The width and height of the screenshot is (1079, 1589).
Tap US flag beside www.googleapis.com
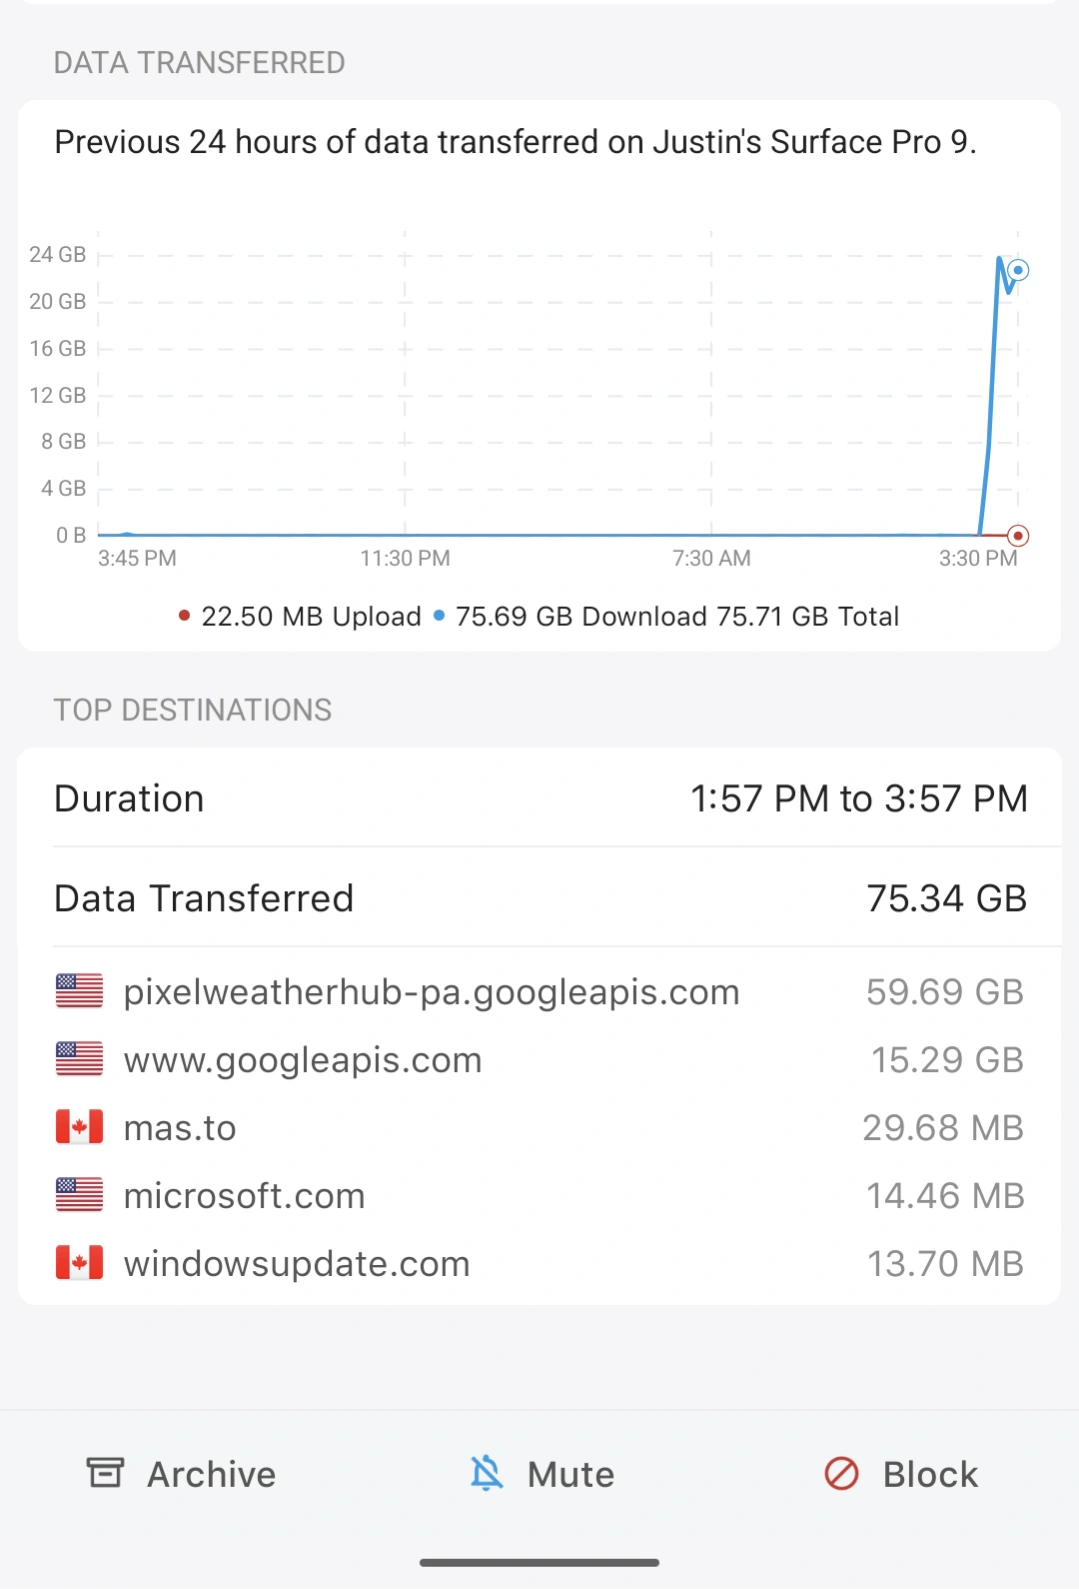[x=79, y=1059]
